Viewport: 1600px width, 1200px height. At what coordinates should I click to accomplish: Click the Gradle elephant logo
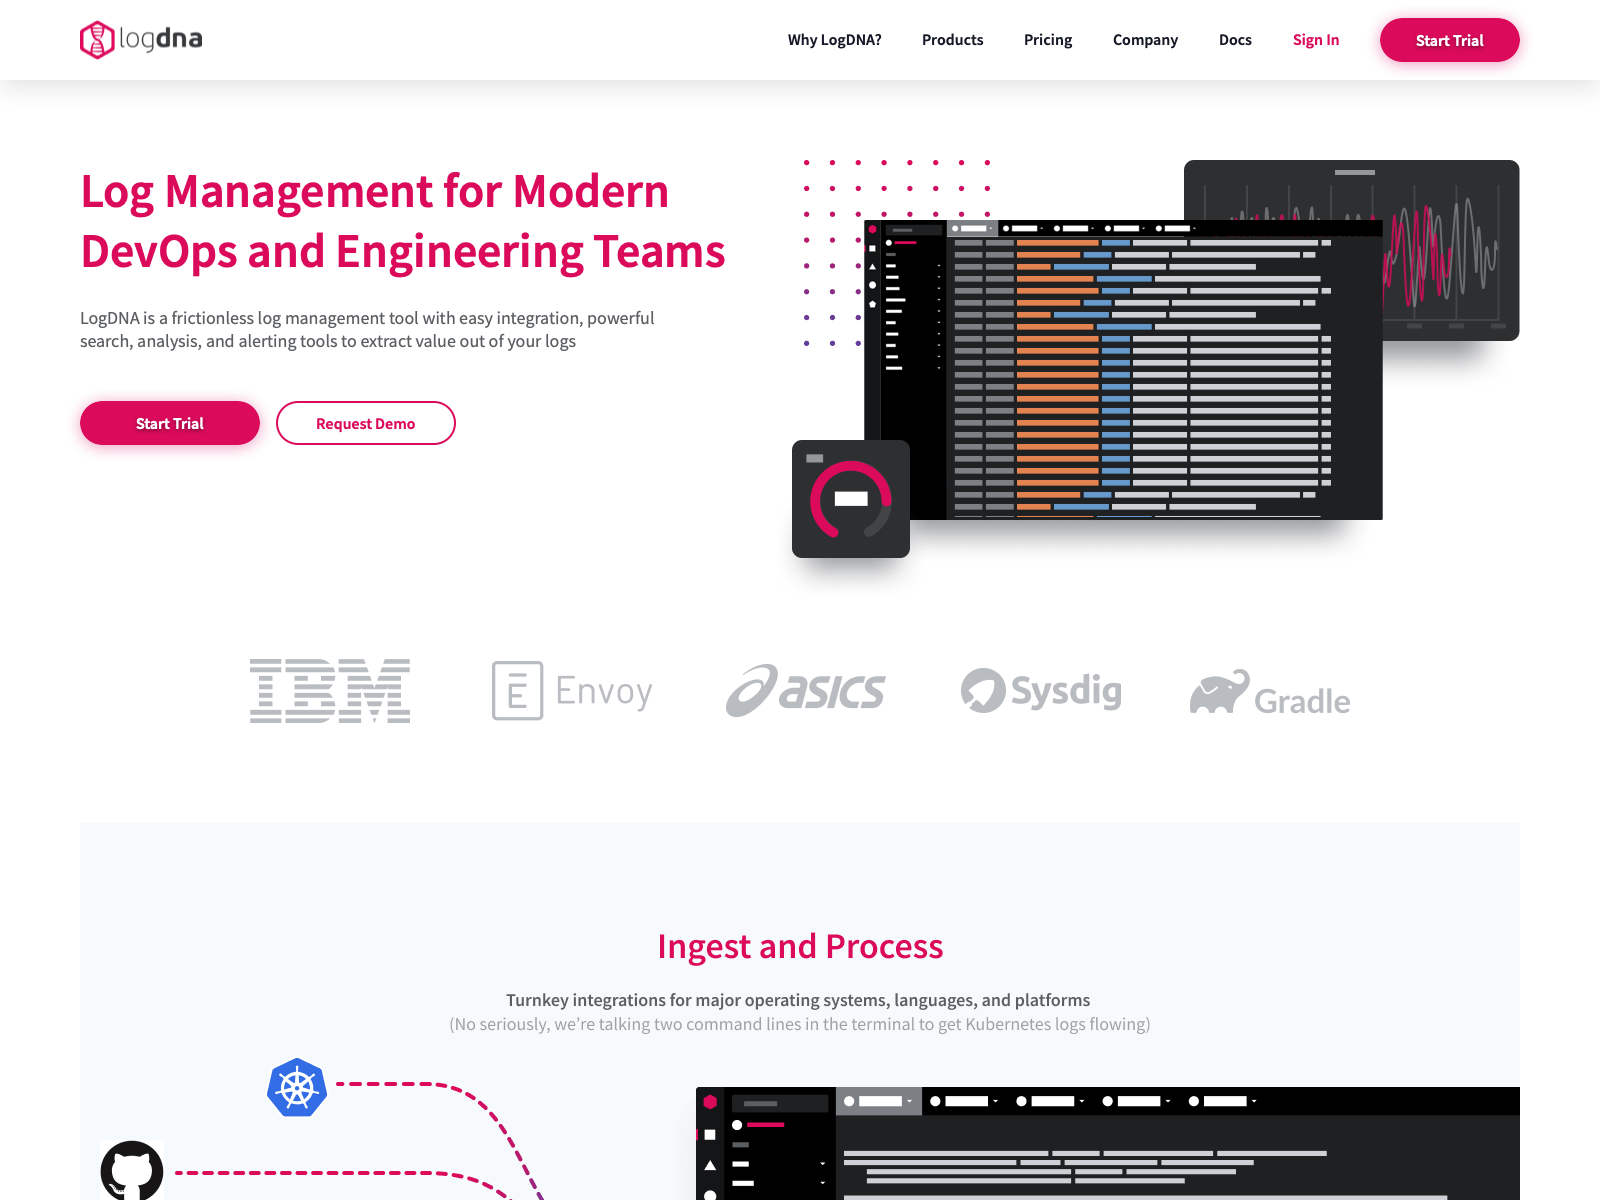(1270, 692)
